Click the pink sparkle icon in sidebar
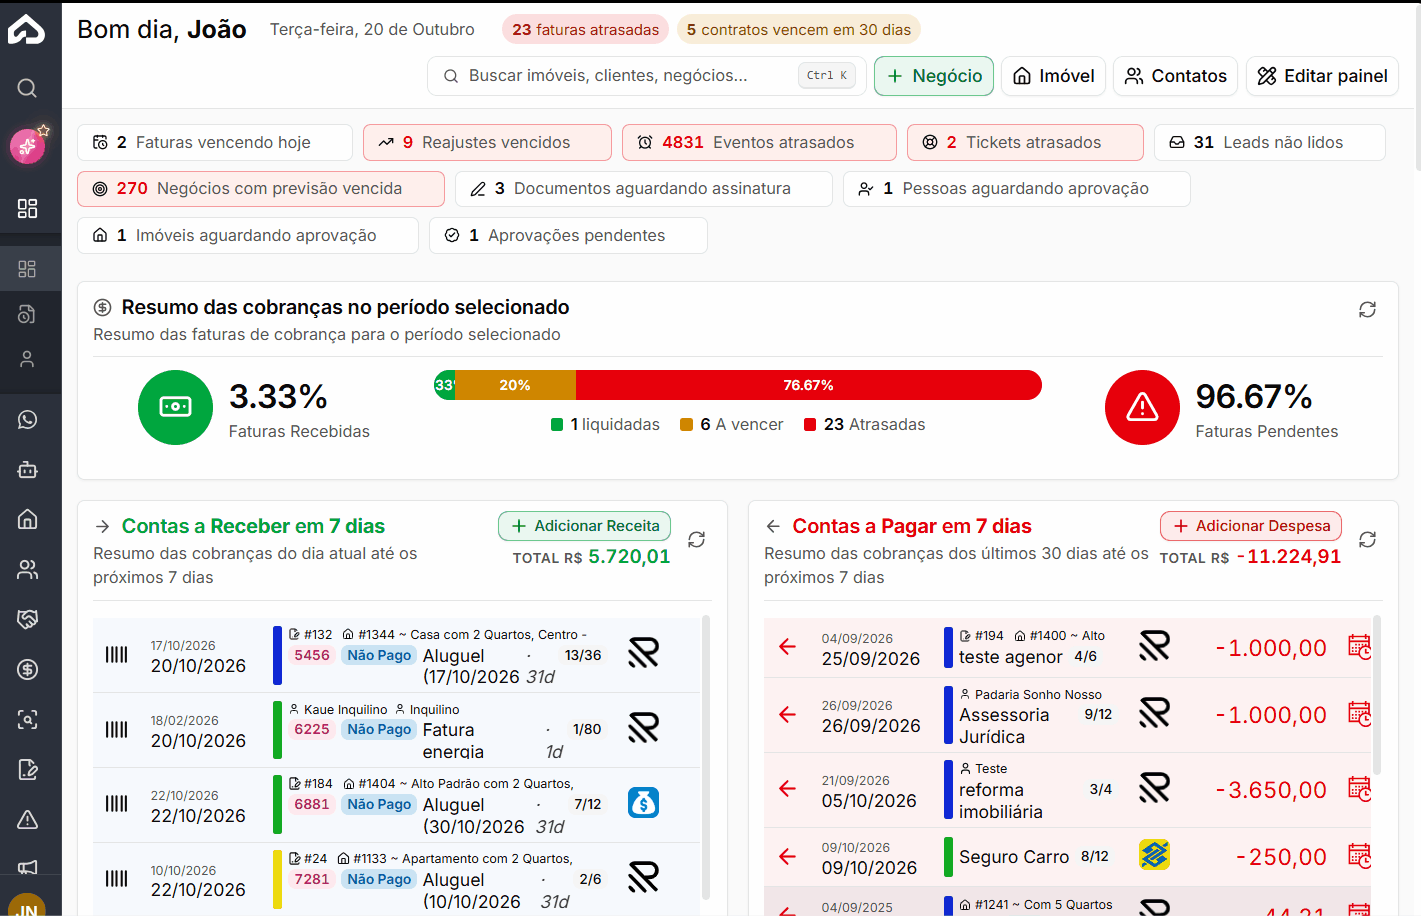 coord(27,146)
